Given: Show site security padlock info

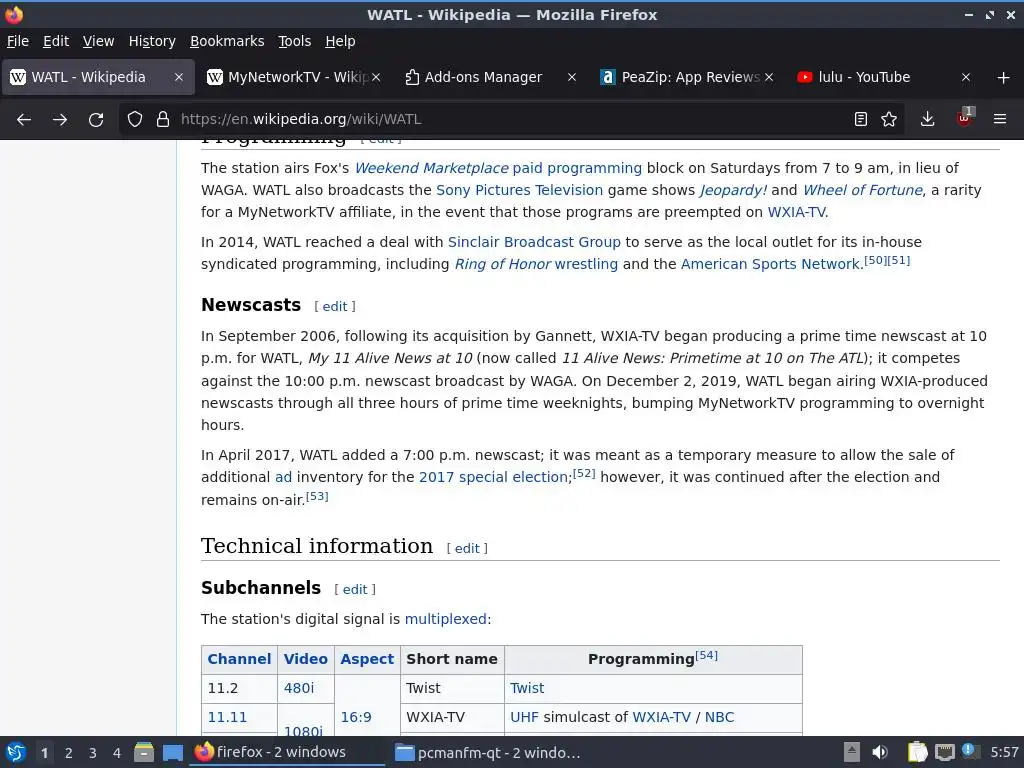Looking at the screenshot, I should click(x=163, y=120).
